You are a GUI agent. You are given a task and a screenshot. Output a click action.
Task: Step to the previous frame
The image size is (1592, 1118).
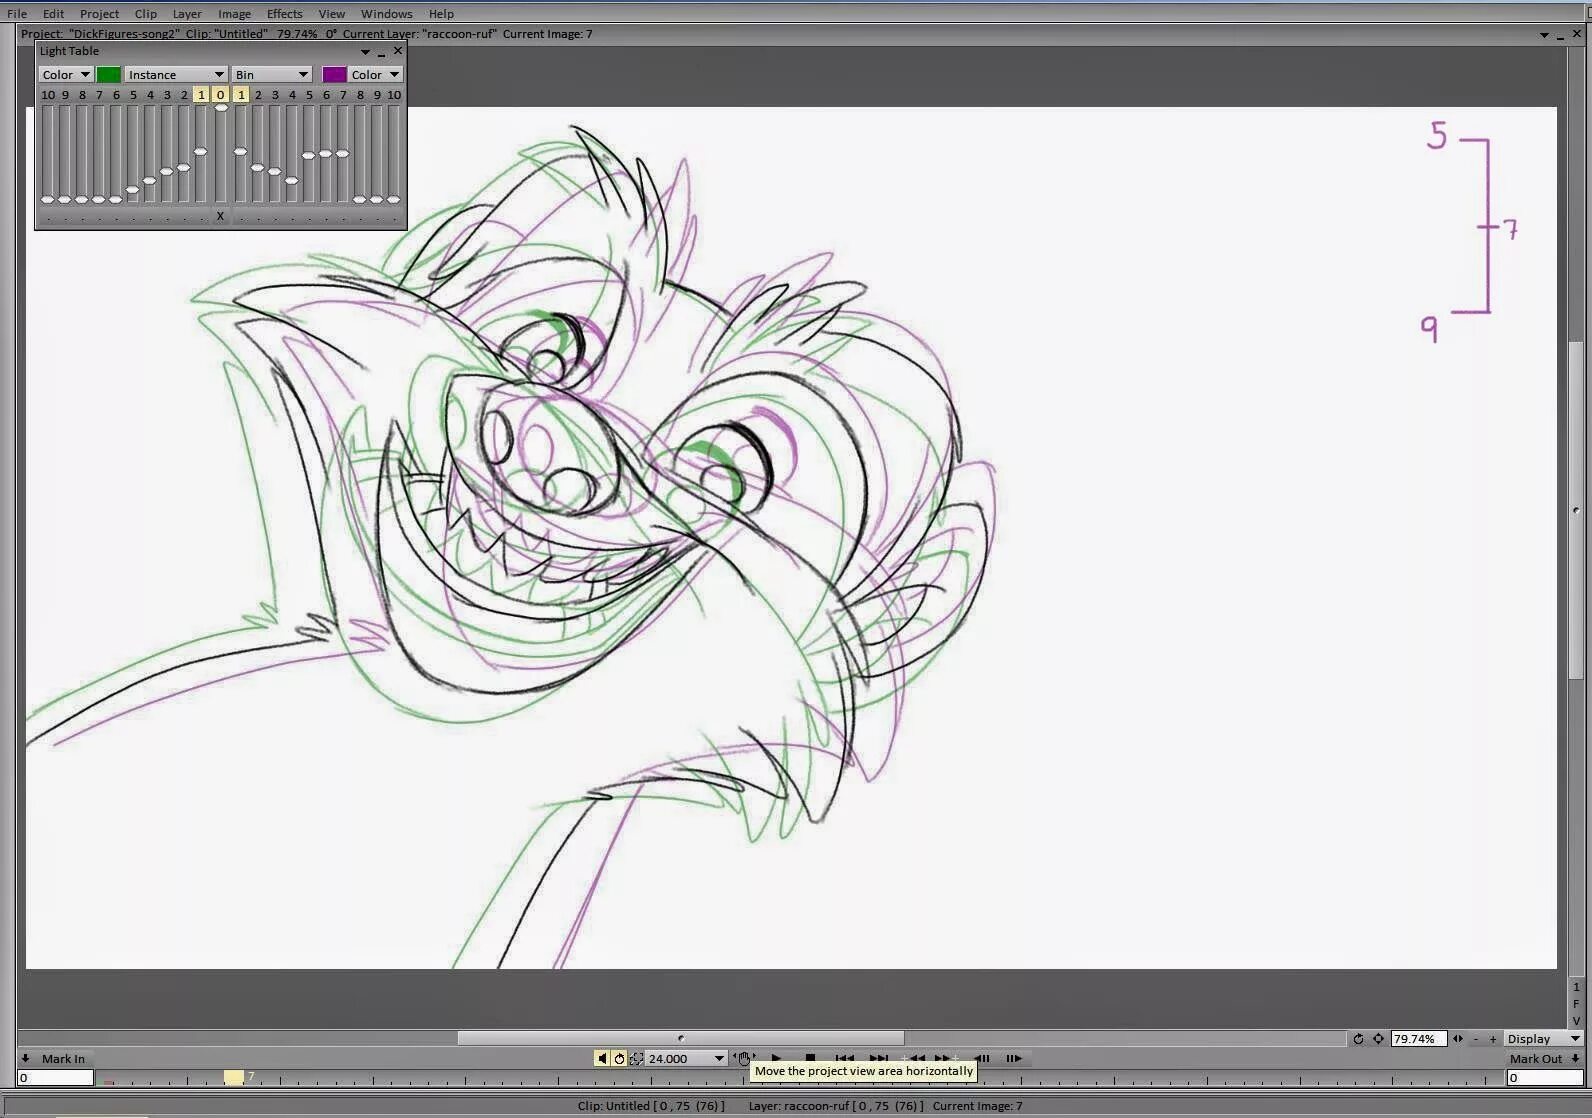(x=981, y=1058)
